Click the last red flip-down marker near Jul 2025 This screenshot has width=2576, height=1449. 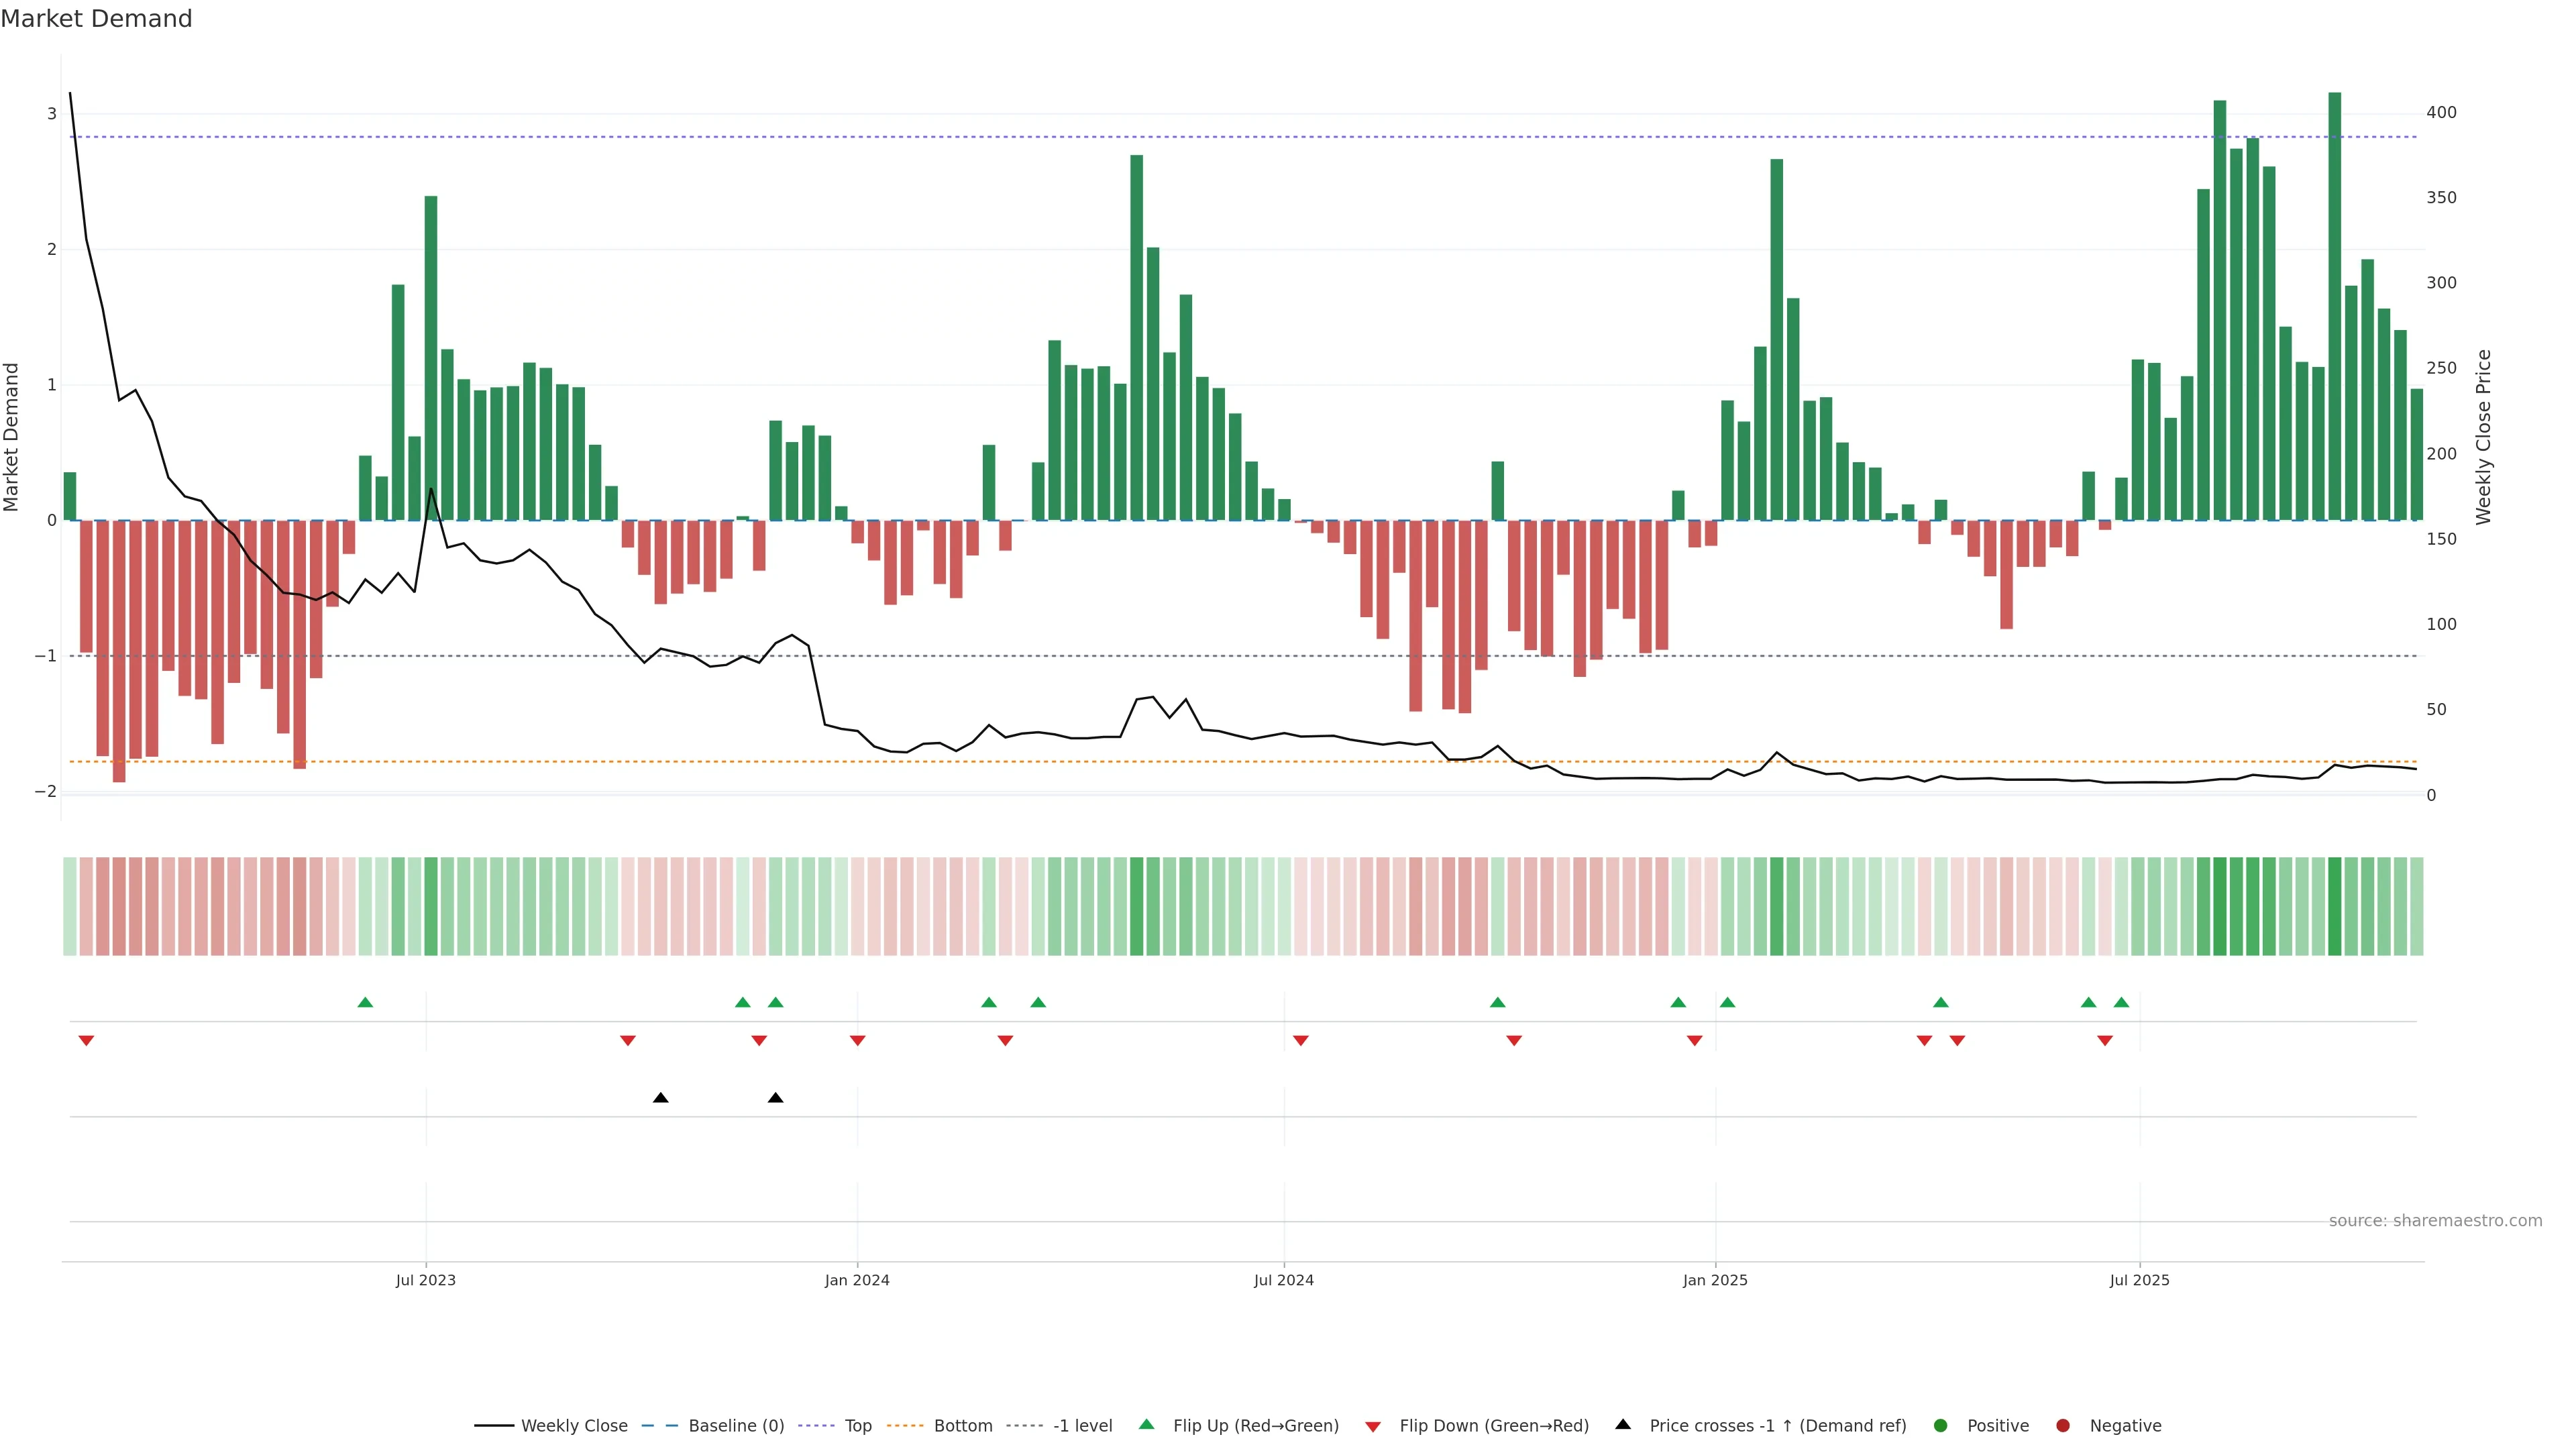[2105, 1041]
